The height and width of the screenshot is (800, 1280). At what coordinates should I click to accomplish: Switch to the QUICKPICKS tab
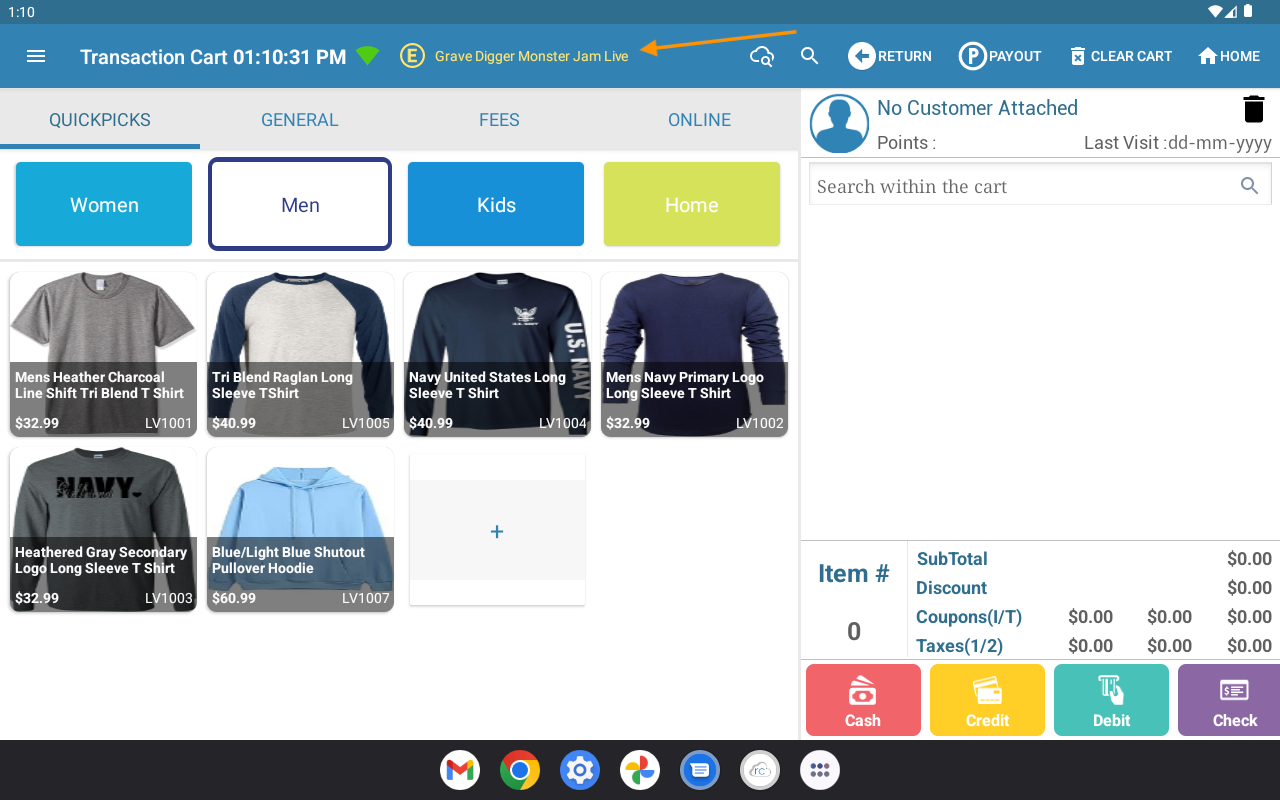(x=100, y=120)
